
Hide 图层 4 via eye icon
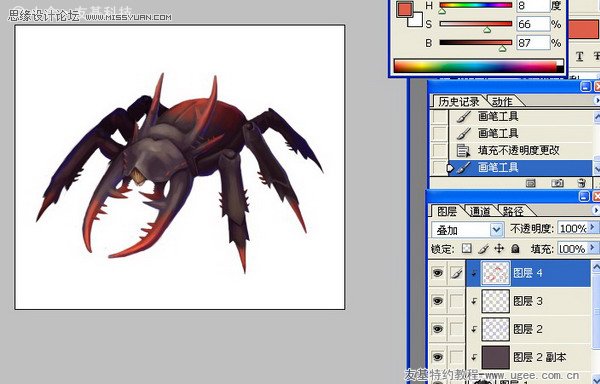point(438,273)
